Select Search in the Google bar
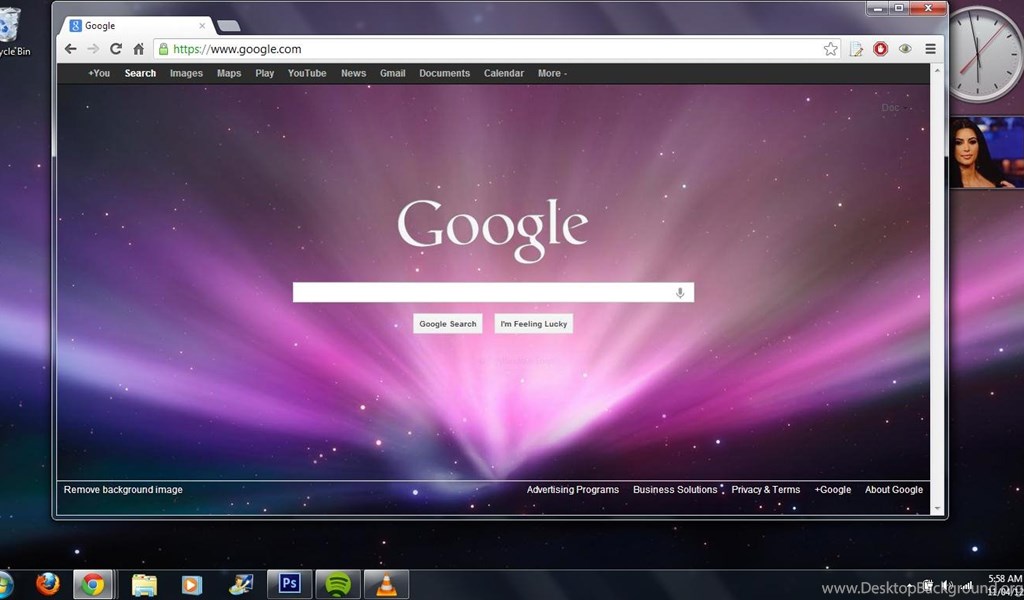The height and width of the screenshot is (600, 1024). coord(140,73)
